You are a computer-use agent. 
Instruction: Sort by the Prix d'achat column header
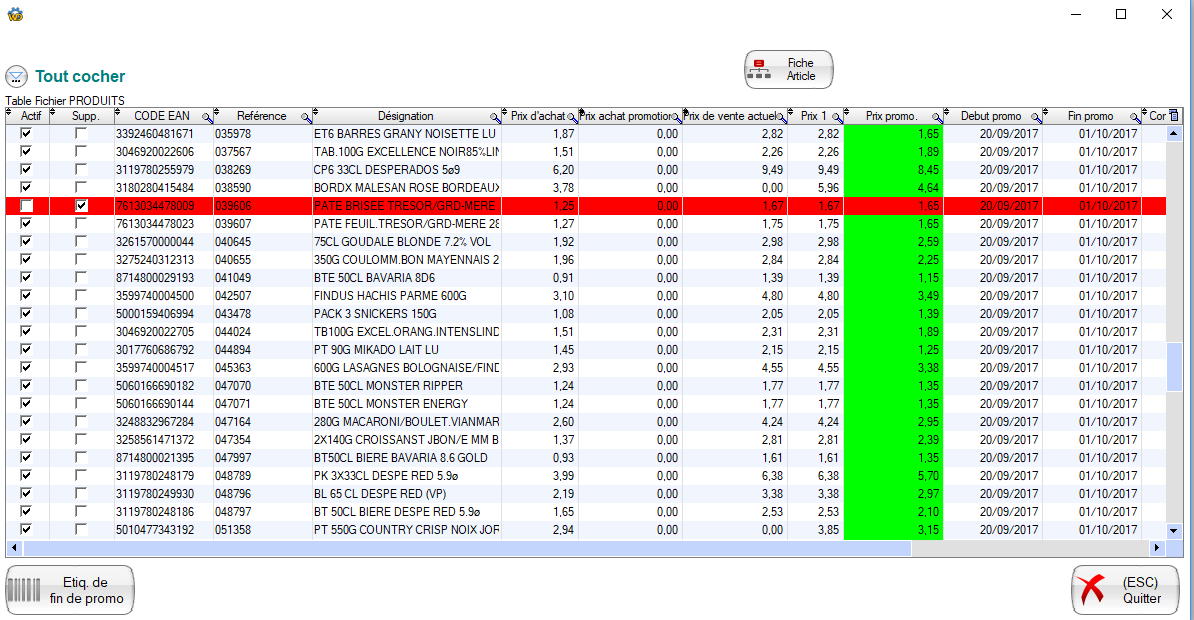(x=537, y=116)
